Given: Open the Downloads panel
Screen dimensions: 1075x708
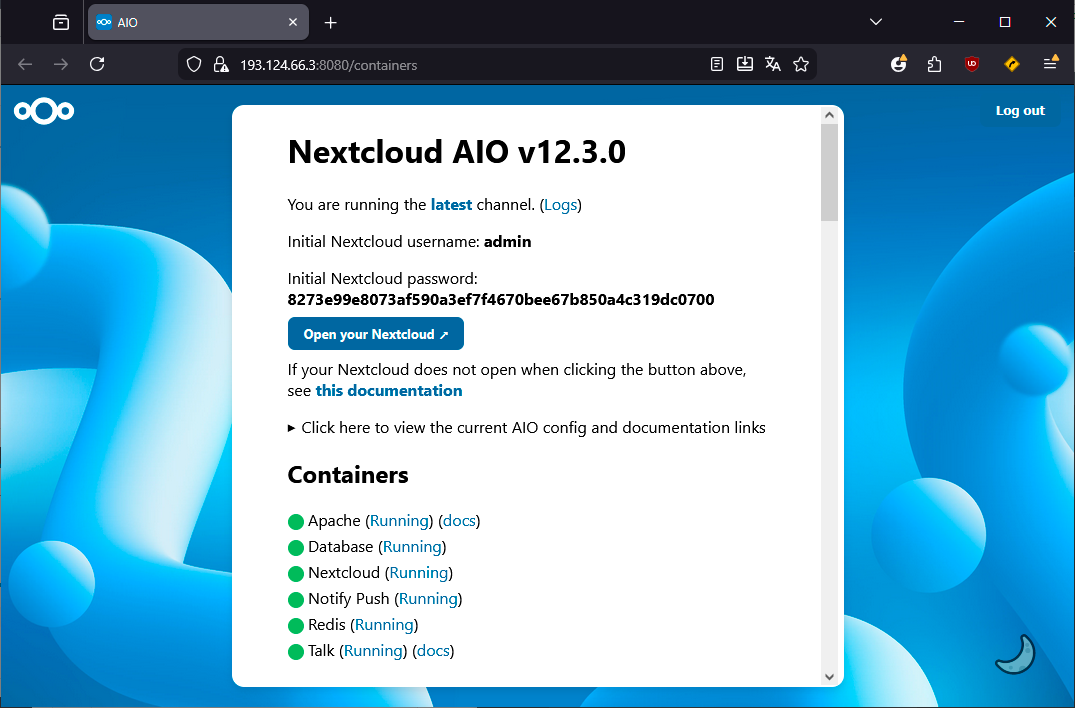Looking at the screenshot, I should [744, 63].
